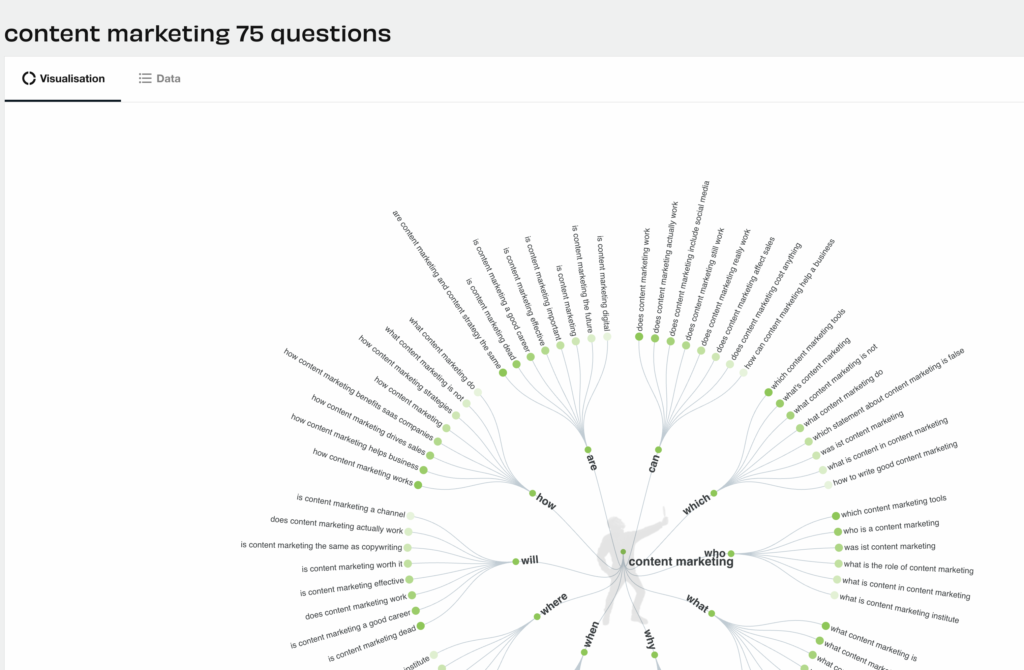Open 'does content marketing work' question at top
Screen dimensions: 1024x670
[x=643, y=279]
